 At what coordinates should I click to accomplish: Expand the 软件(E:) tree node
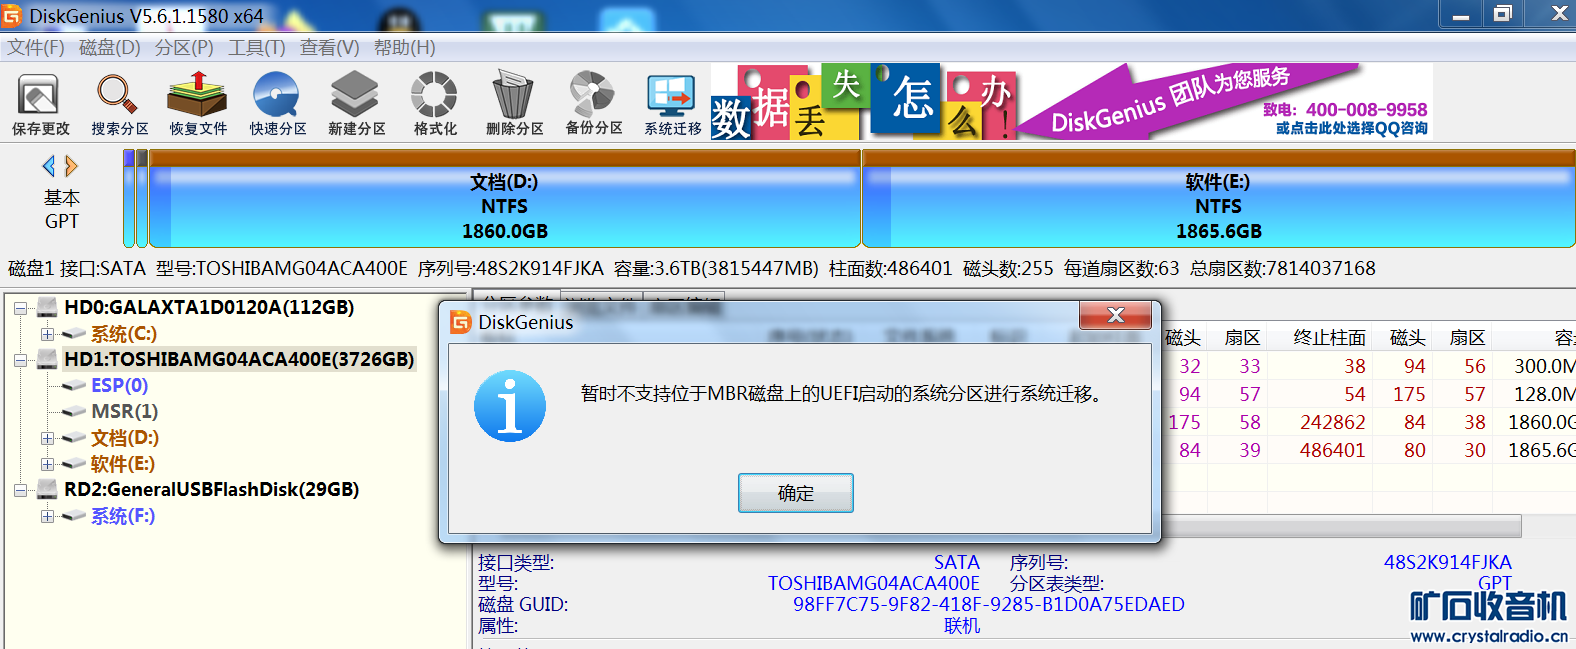click(x=47, y=464)
